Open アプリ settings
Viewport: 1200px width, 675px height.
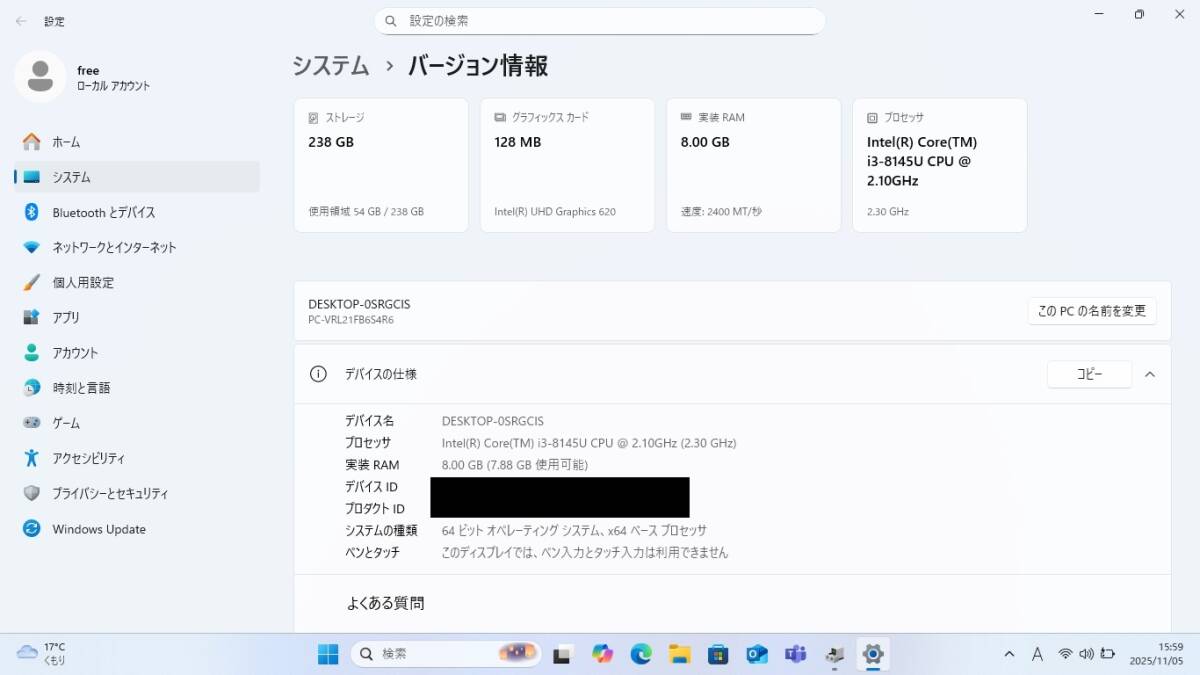tap(136, 317)
